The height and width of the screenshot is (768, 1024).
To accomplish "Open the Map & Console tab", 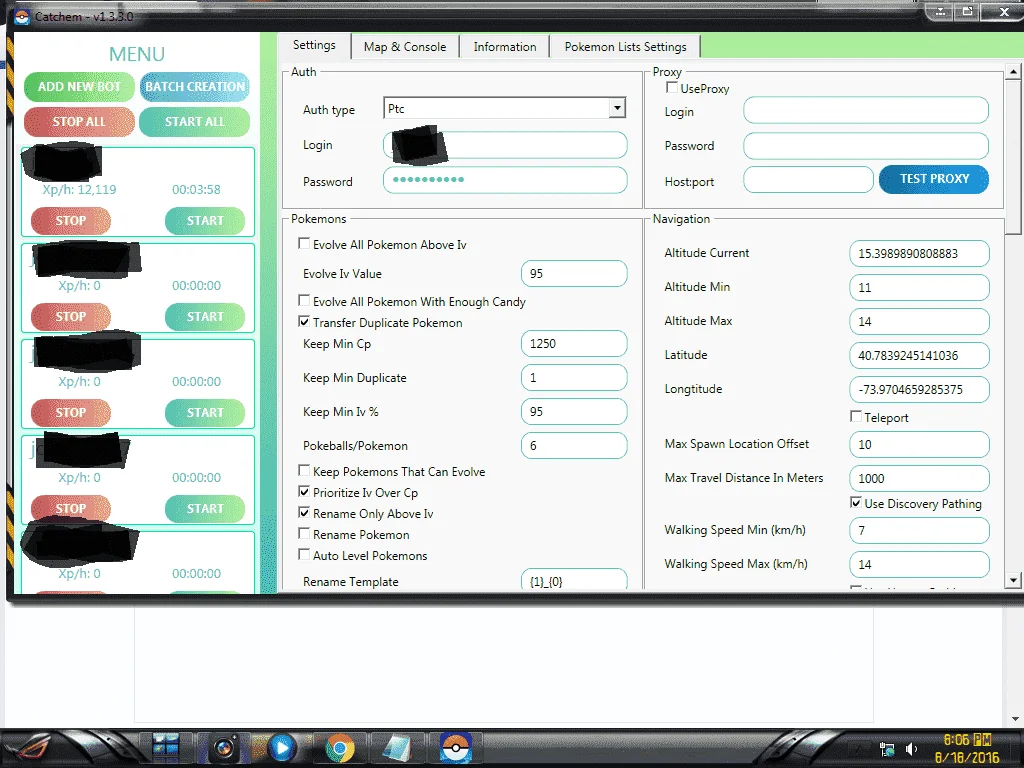I will tap(405, 47).
